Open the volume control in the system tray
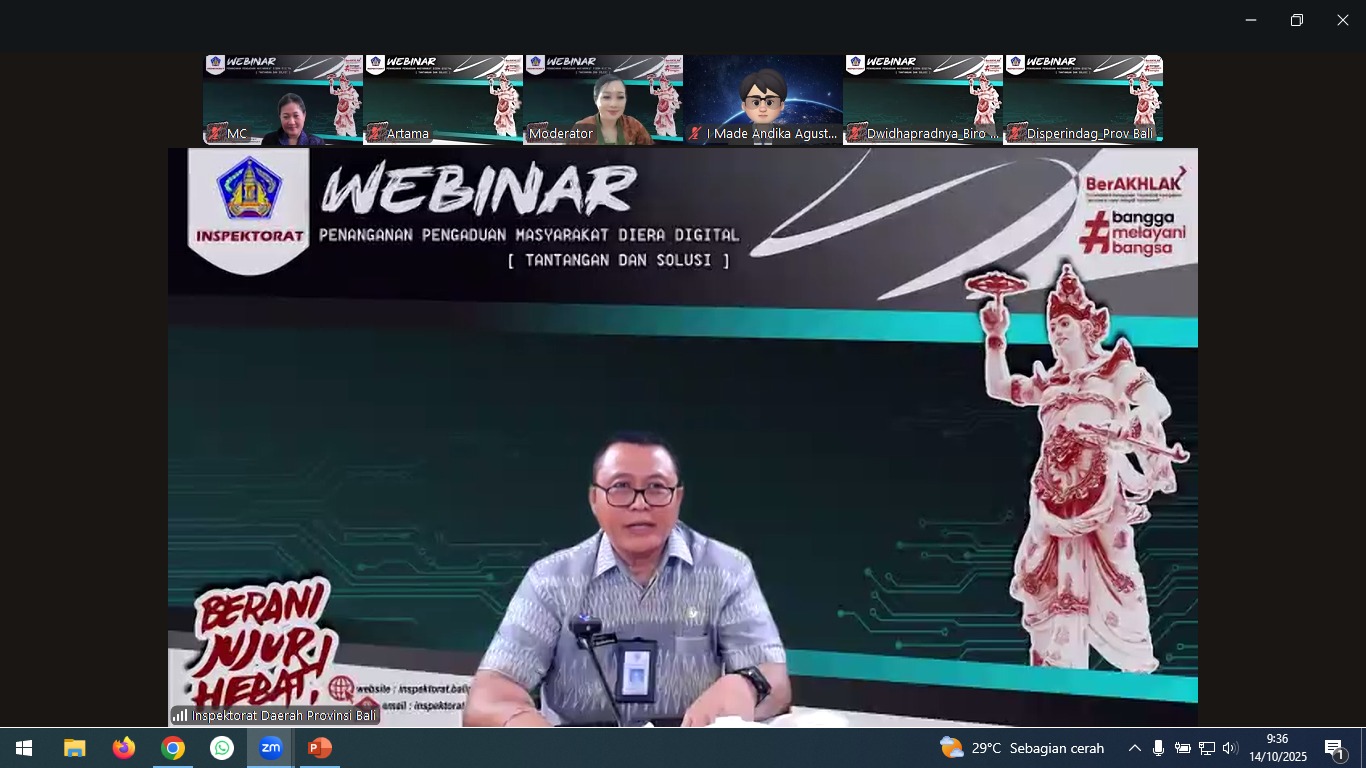 point(1230,748)
